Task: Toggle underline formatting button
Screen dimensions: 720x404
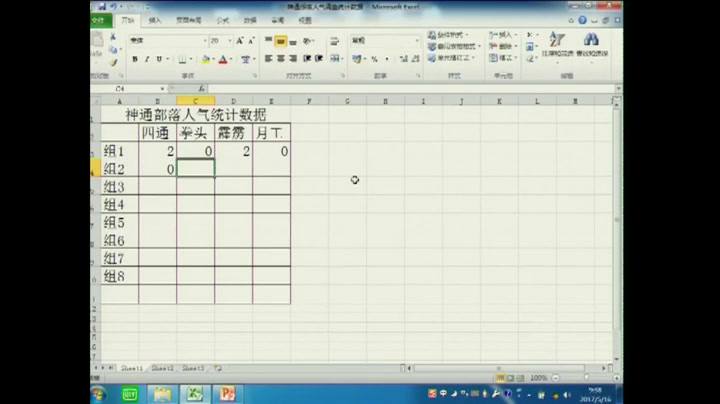Action: pyautogui.click(x=160, y=59)
